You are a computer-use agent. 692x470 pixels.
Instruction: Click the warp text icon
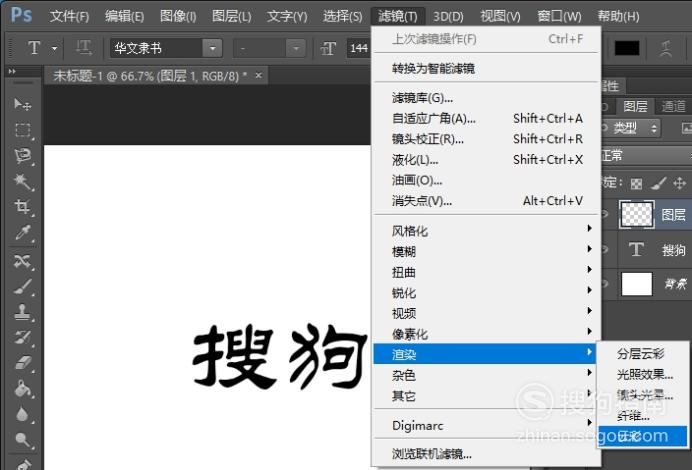[666, 48]
